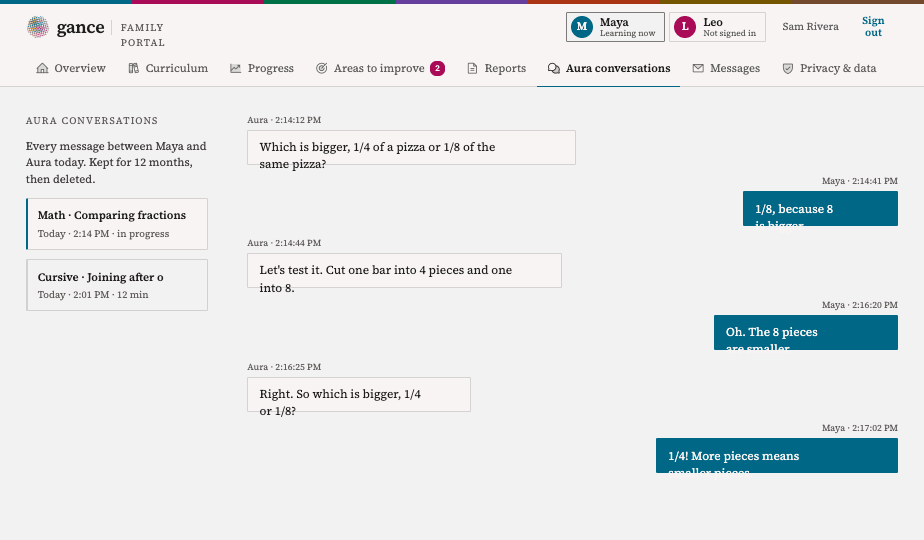
Task: Go to the Curriculum tab
Action: 168,68
